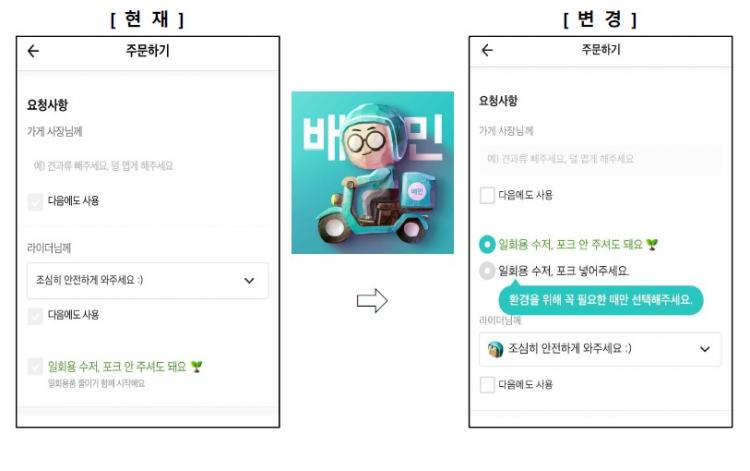750x471 pixels.
Task: Click right store request input field
Action: (x=600, y=159)
